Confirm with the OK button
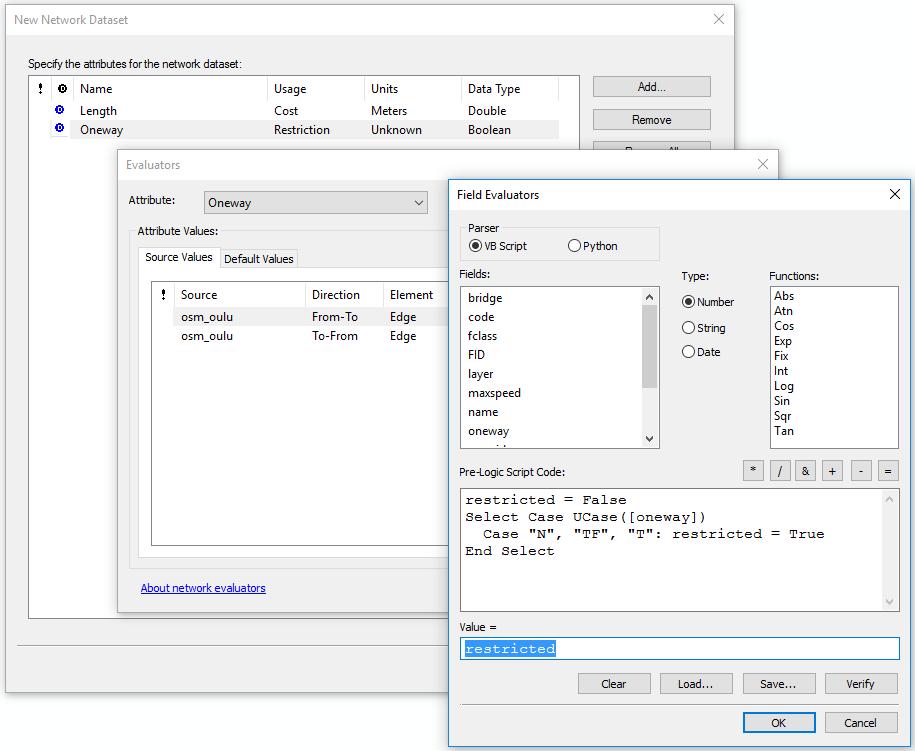This screenshot has height=751, width=915. 779,723
